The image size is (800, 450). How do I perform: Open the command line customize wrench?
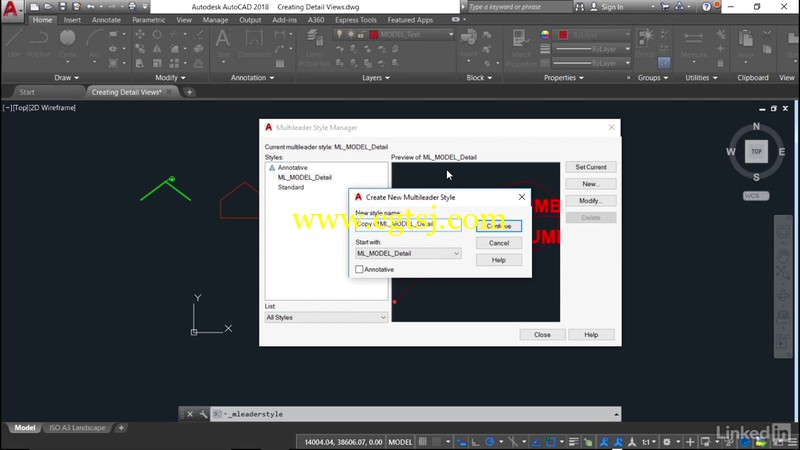pyautogui.click(x=203, y=414)
